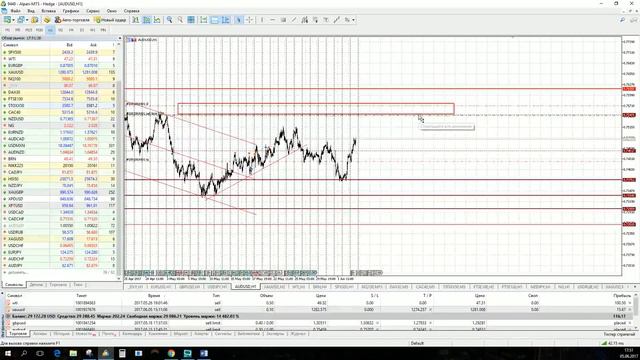This screenshot has width=640, height=360.
Task: Select USDRUB row in Market Watch
Action: coord(59,232)
